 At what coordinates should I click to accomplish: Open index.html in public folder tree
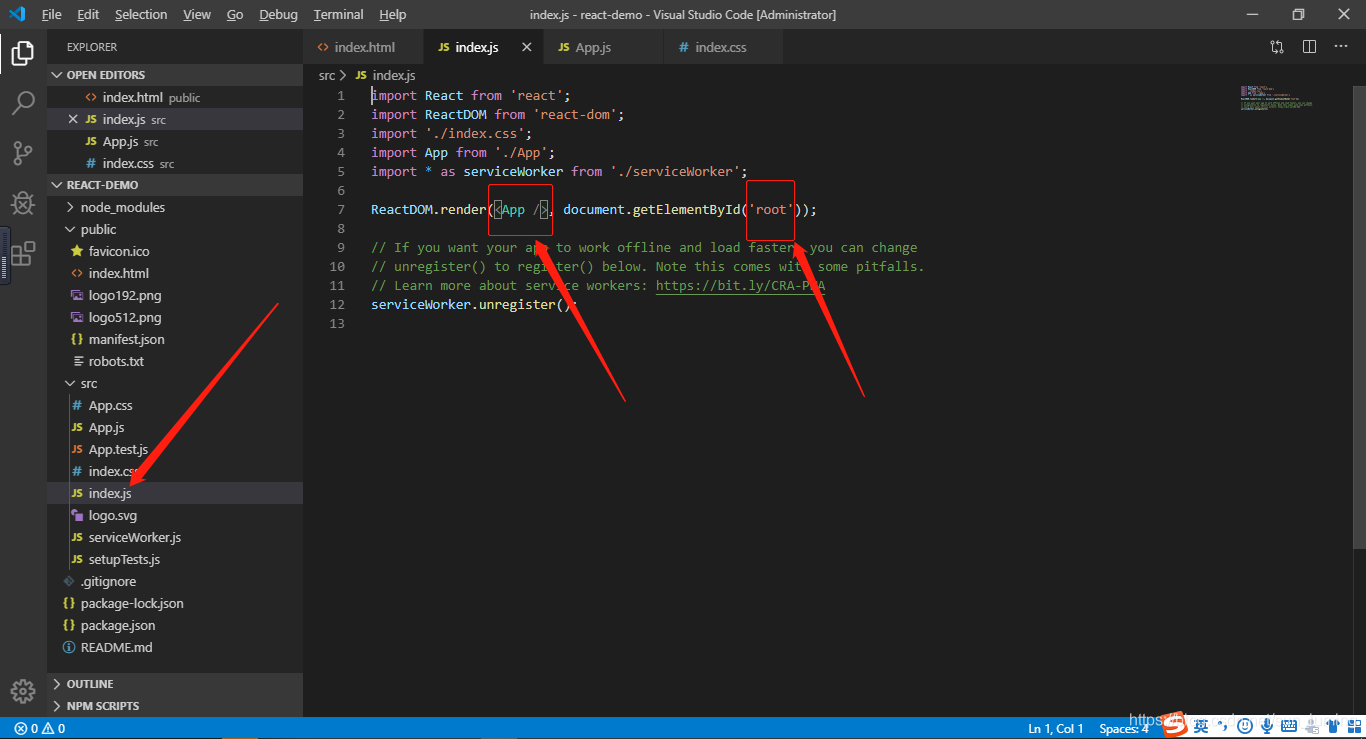coord(175,273)
